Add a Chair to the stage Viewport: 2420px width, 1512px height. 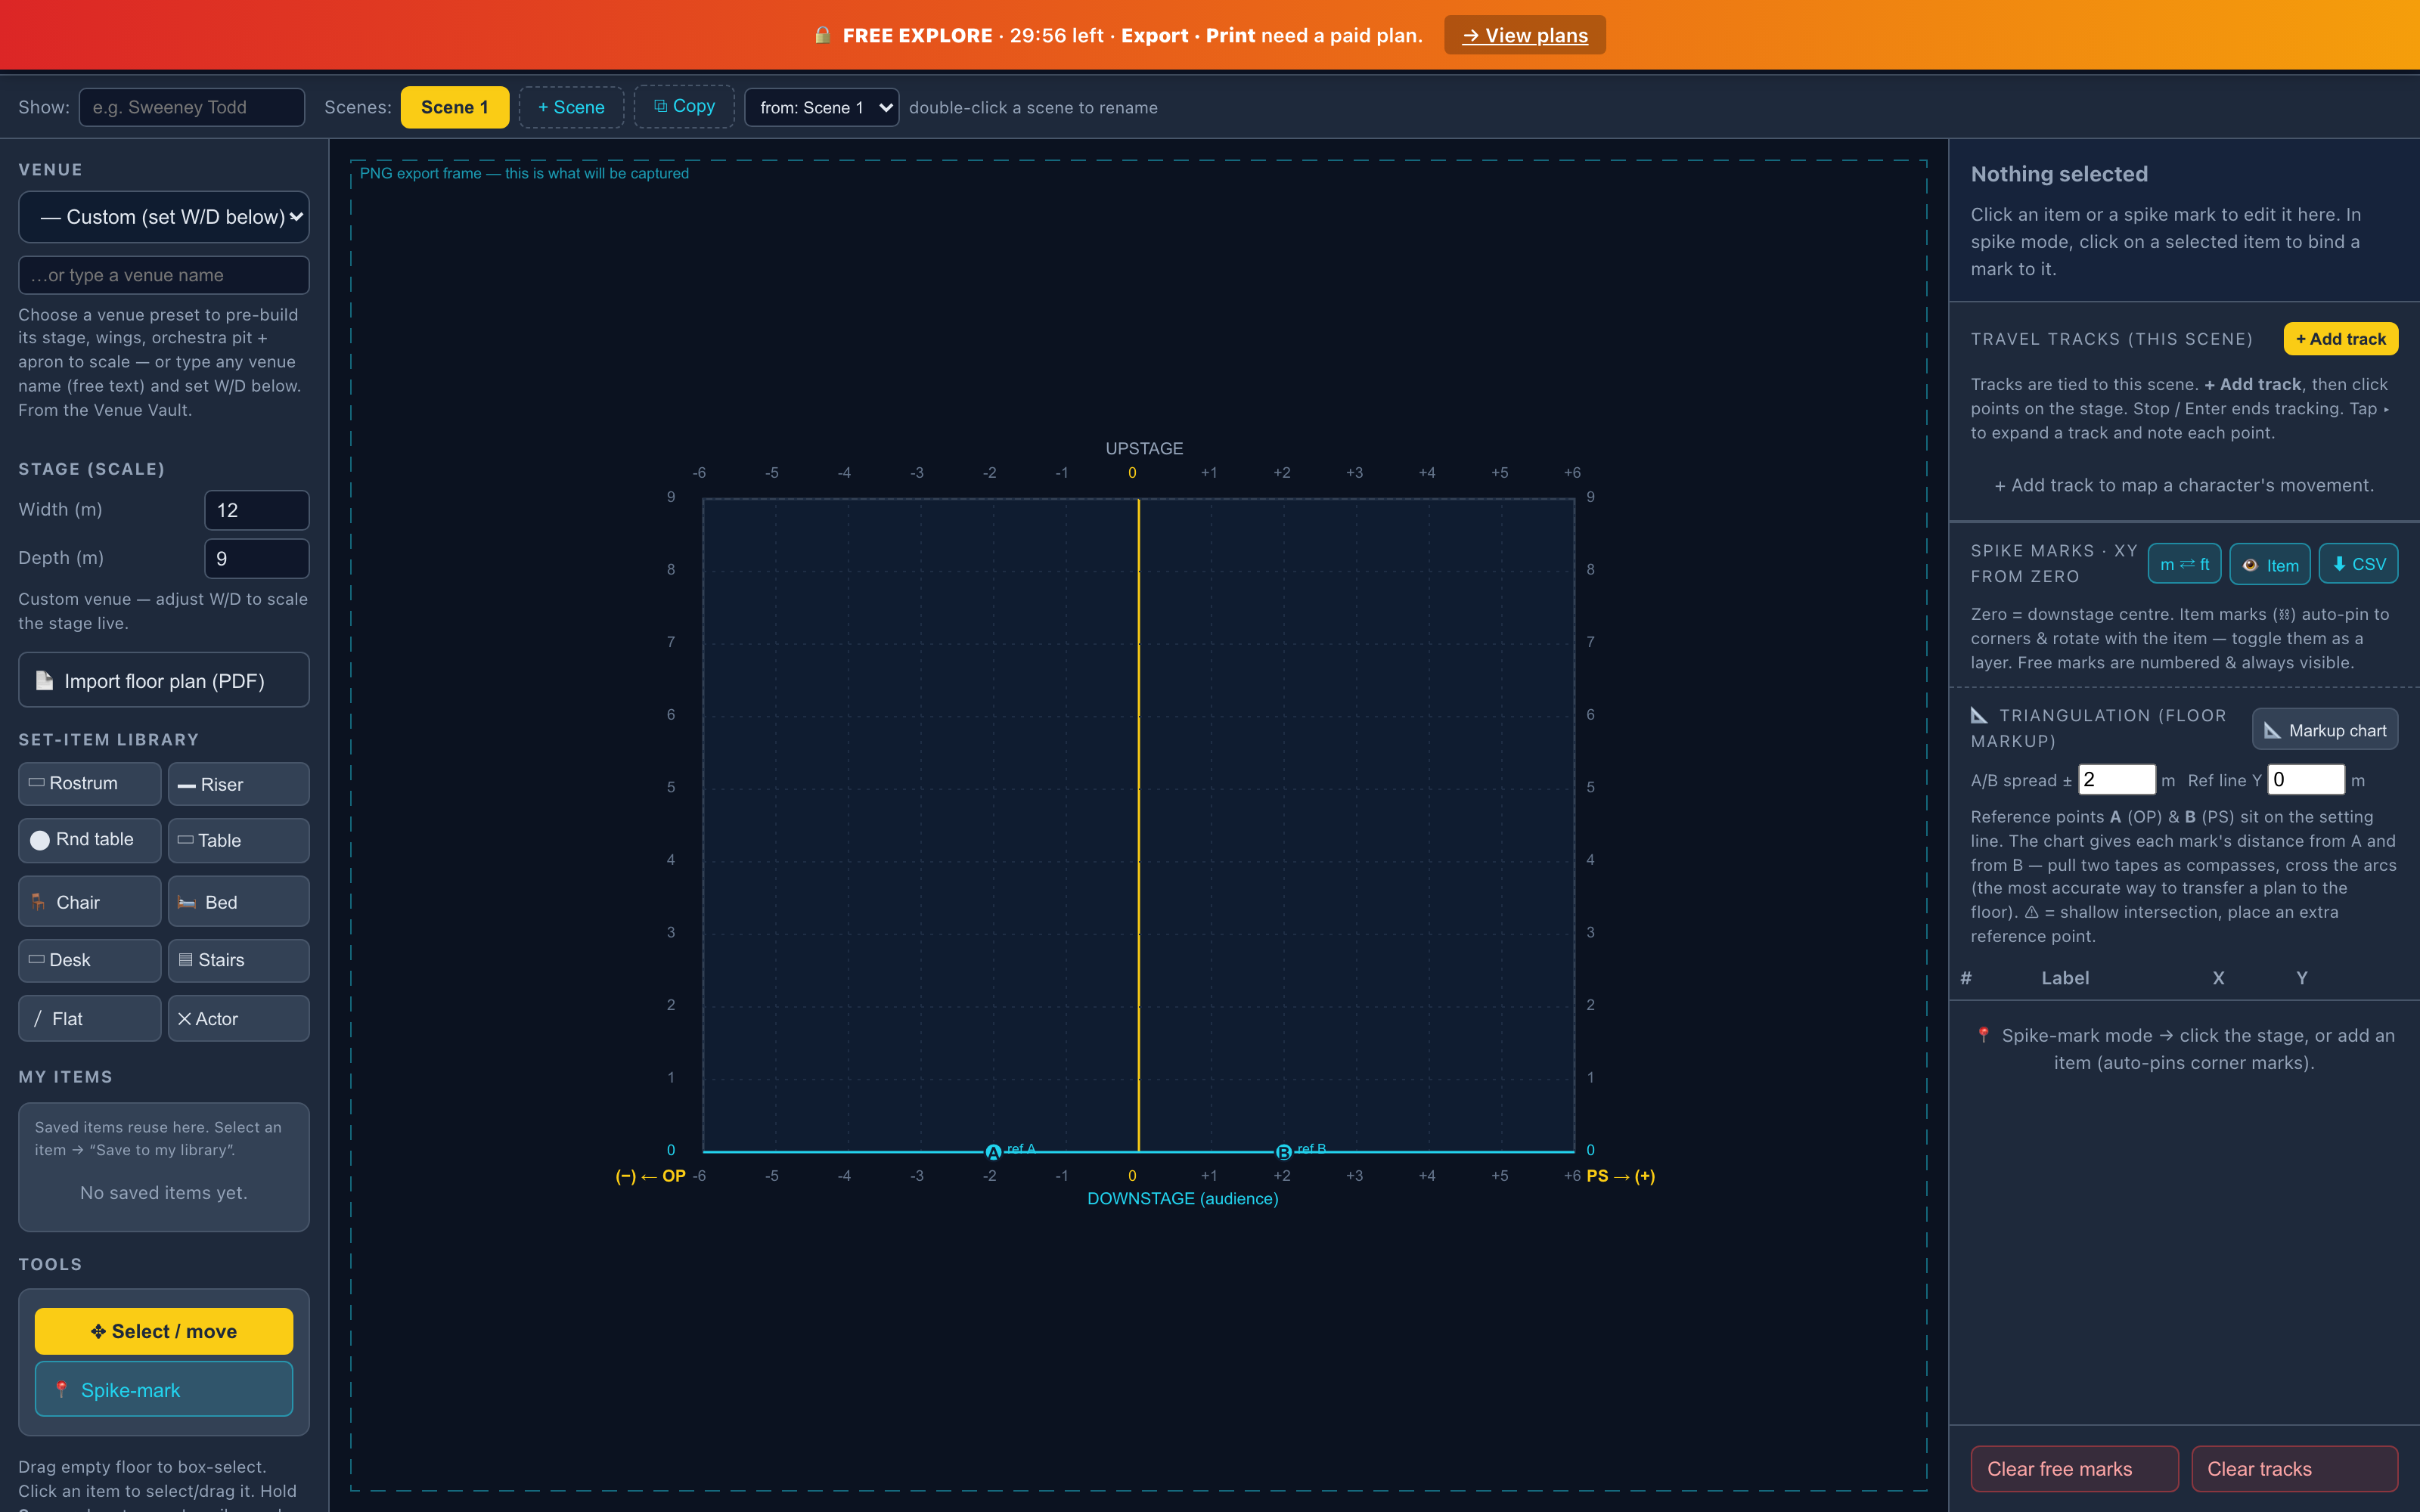(x=89, y=902)
